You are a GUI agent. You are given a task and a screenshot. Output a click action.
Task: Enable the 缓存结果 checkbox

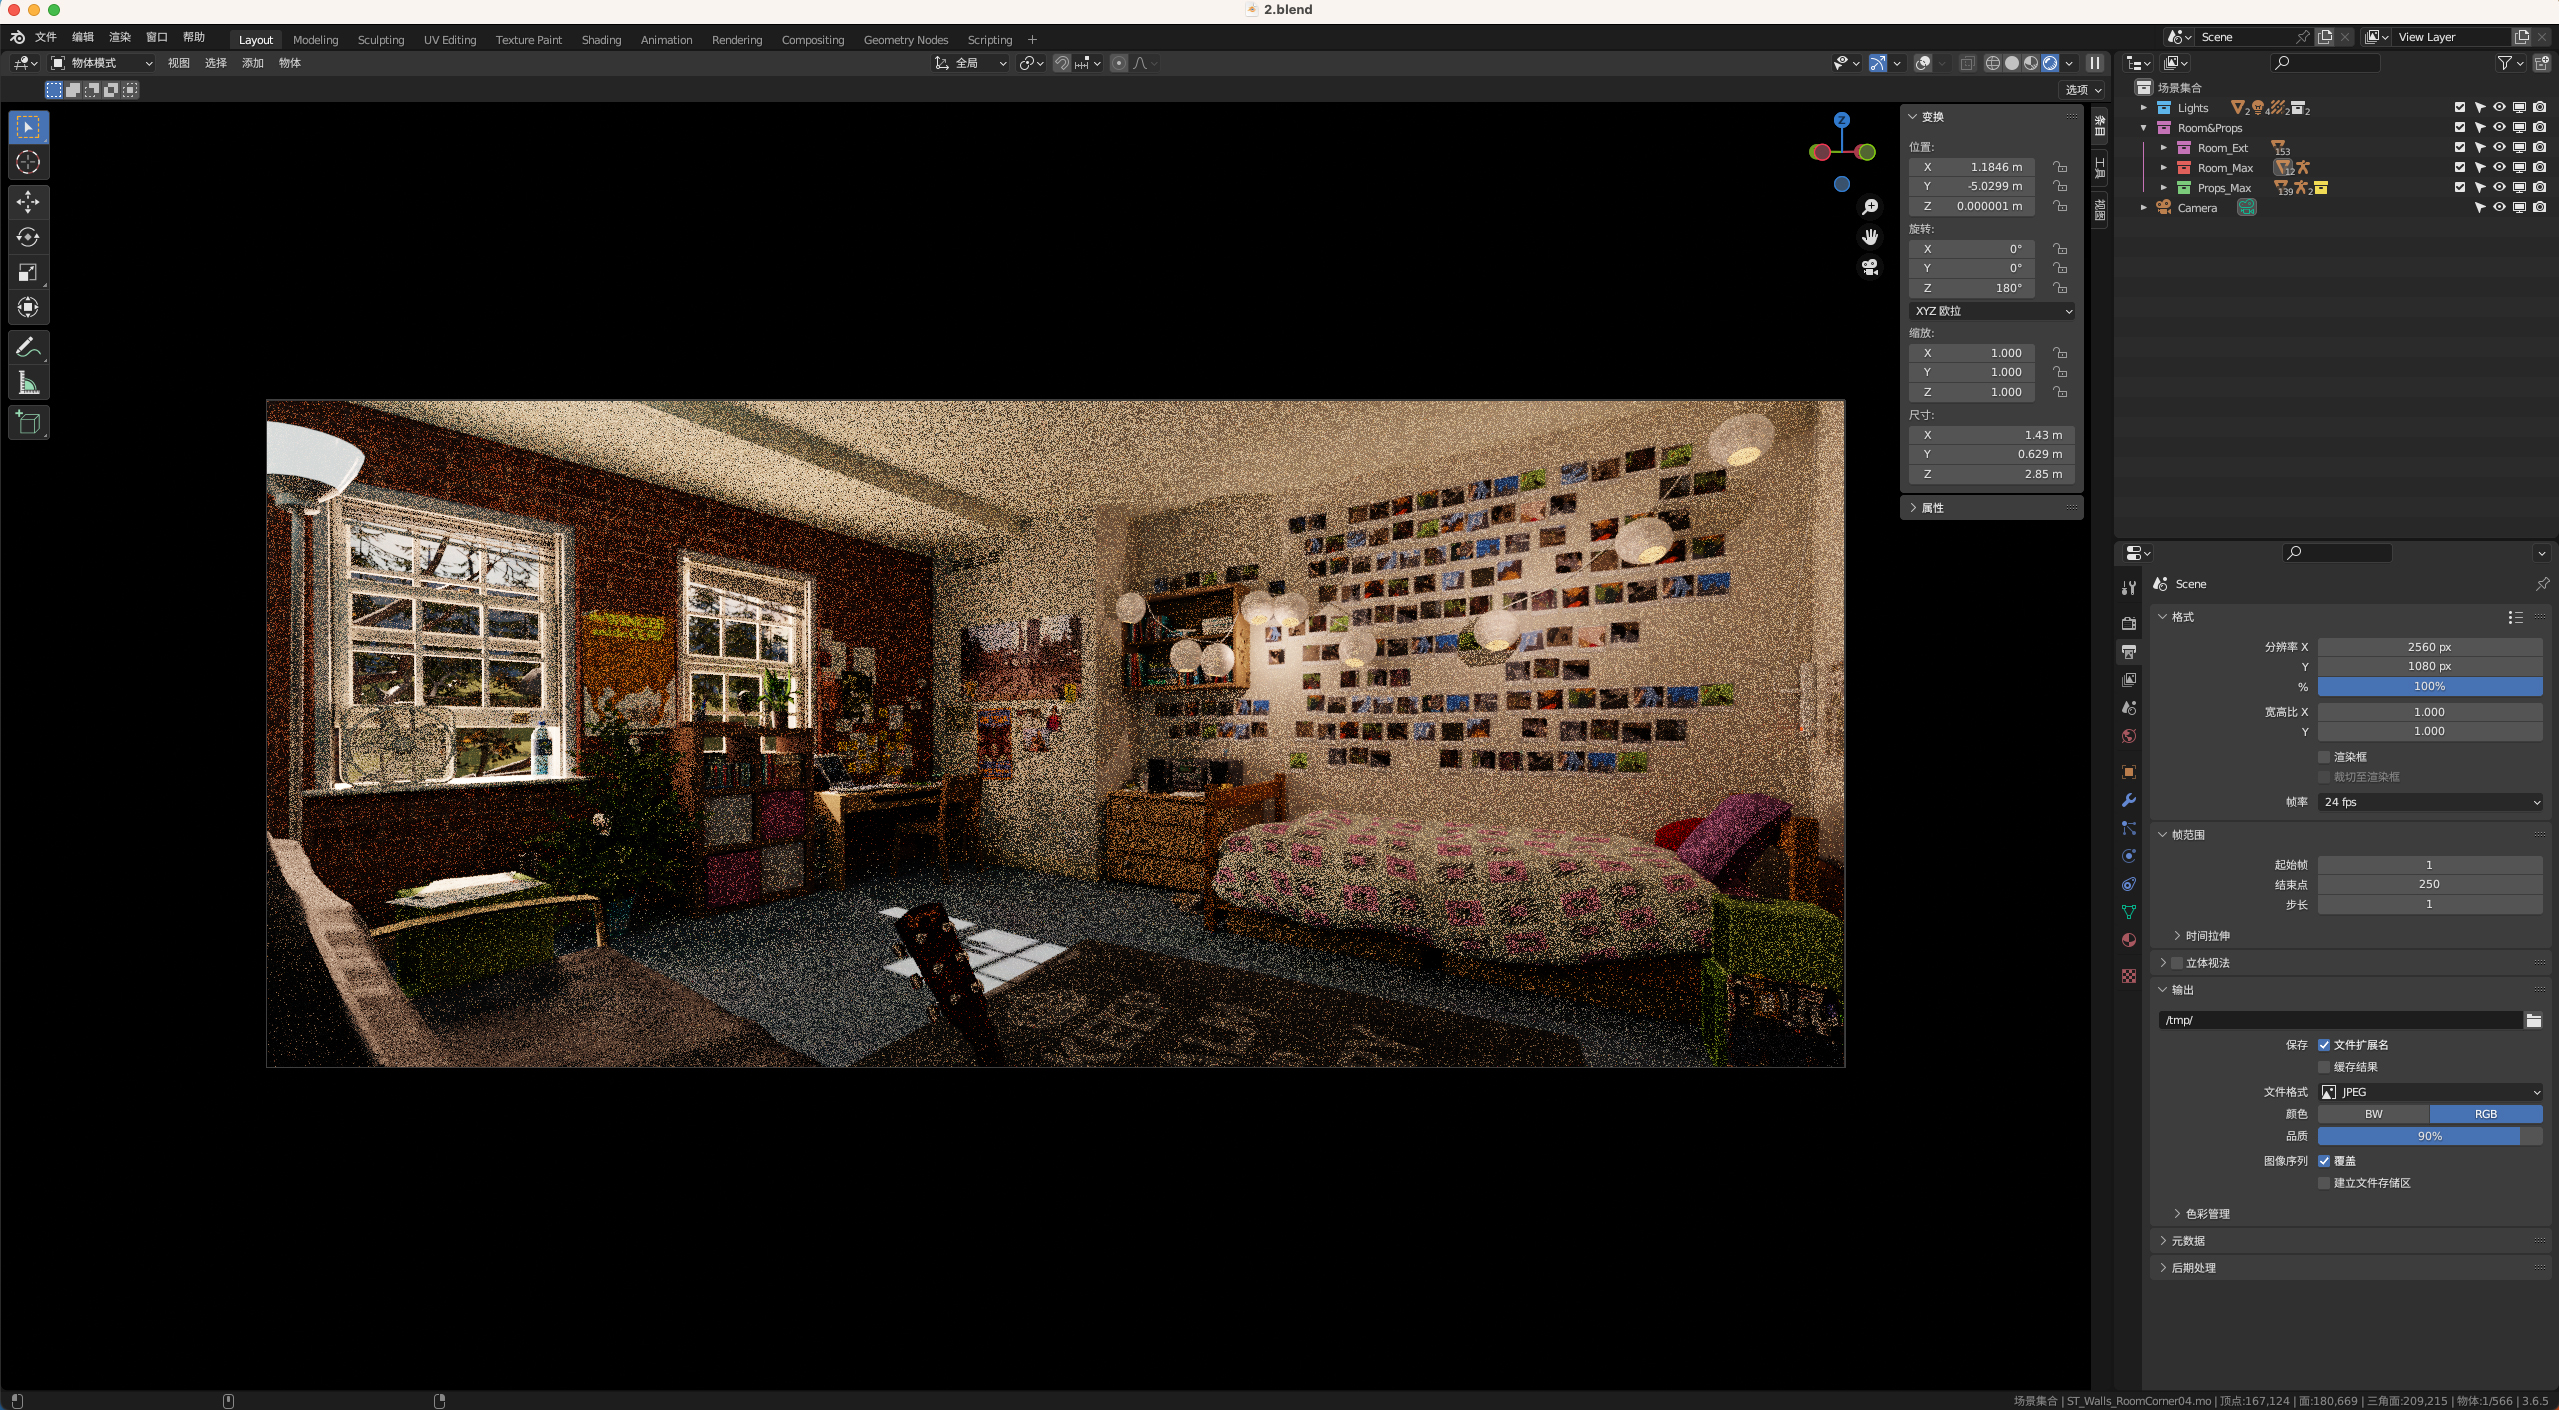point(2324,1067)
